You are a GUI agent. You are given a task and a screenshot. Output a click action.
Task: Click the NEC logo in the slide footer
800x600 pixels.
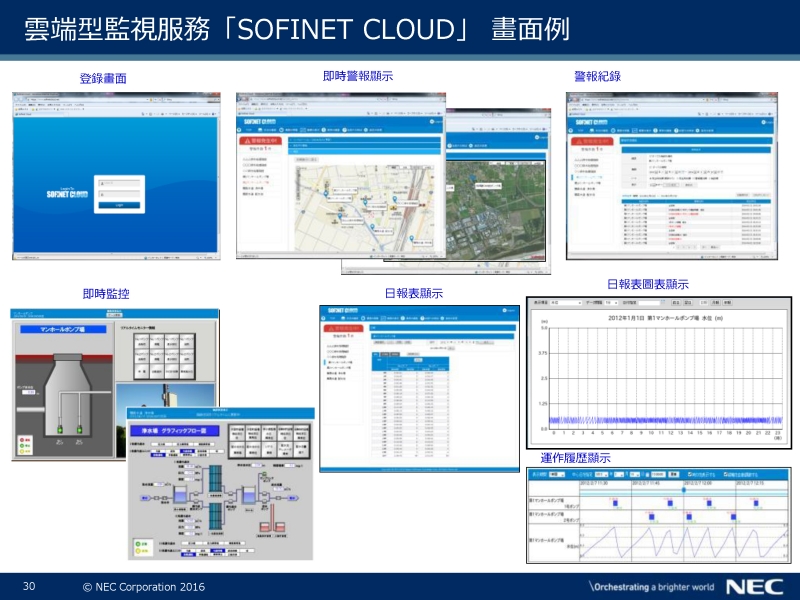[755, 587]
